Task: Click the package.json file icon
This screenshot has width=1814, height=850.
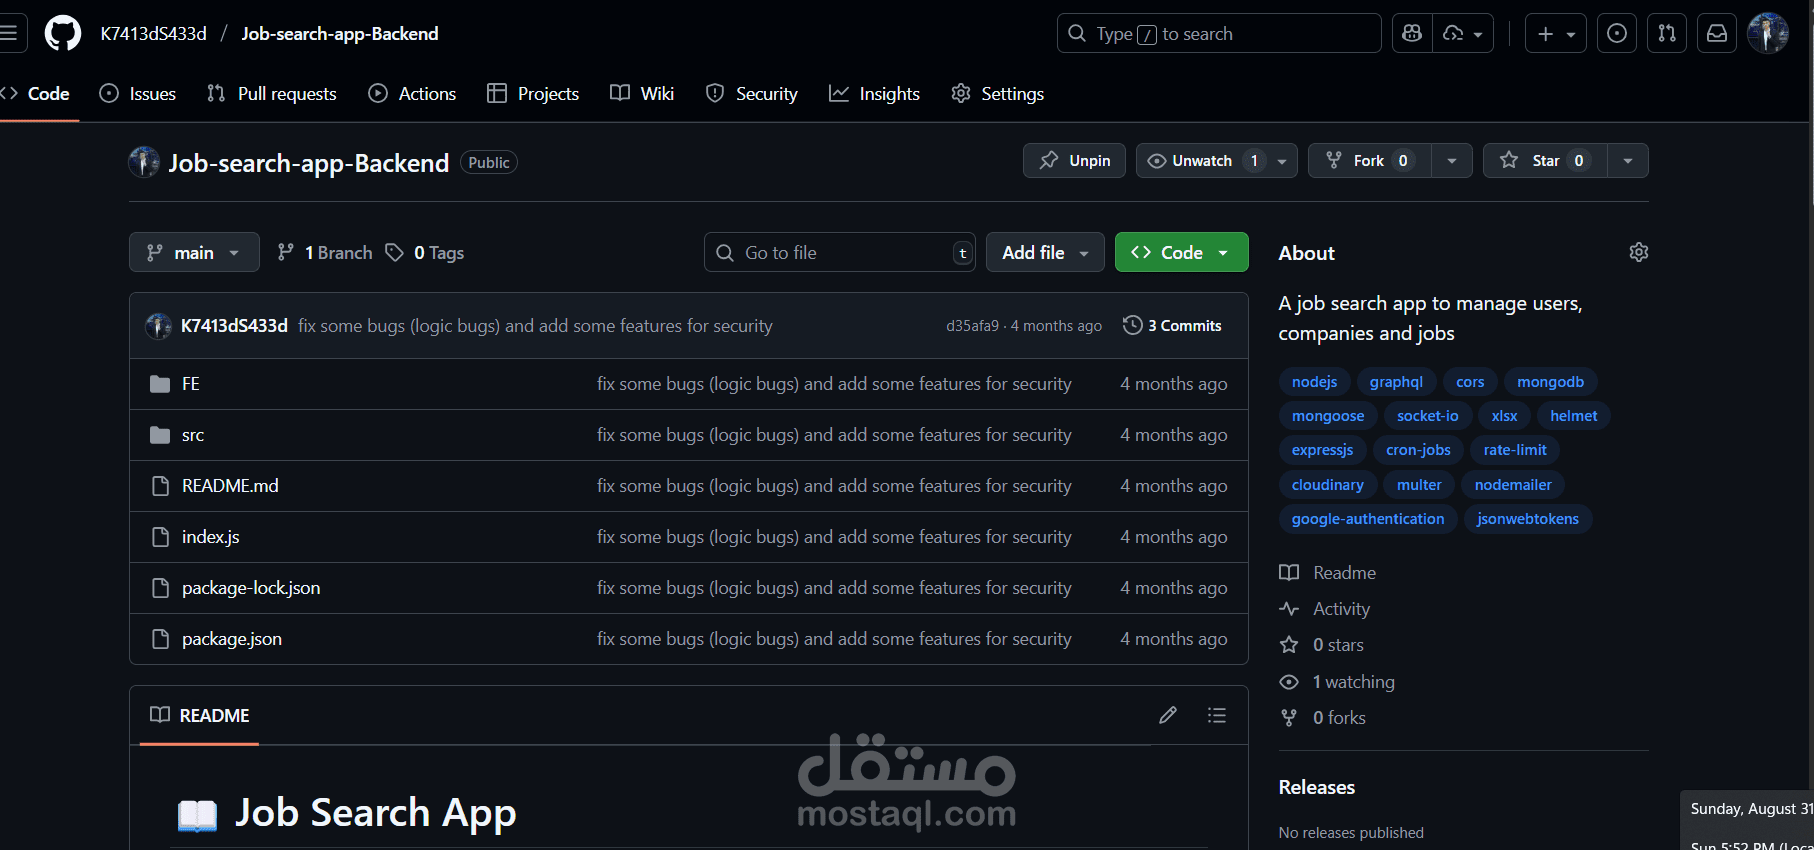Action: [160, 639]
